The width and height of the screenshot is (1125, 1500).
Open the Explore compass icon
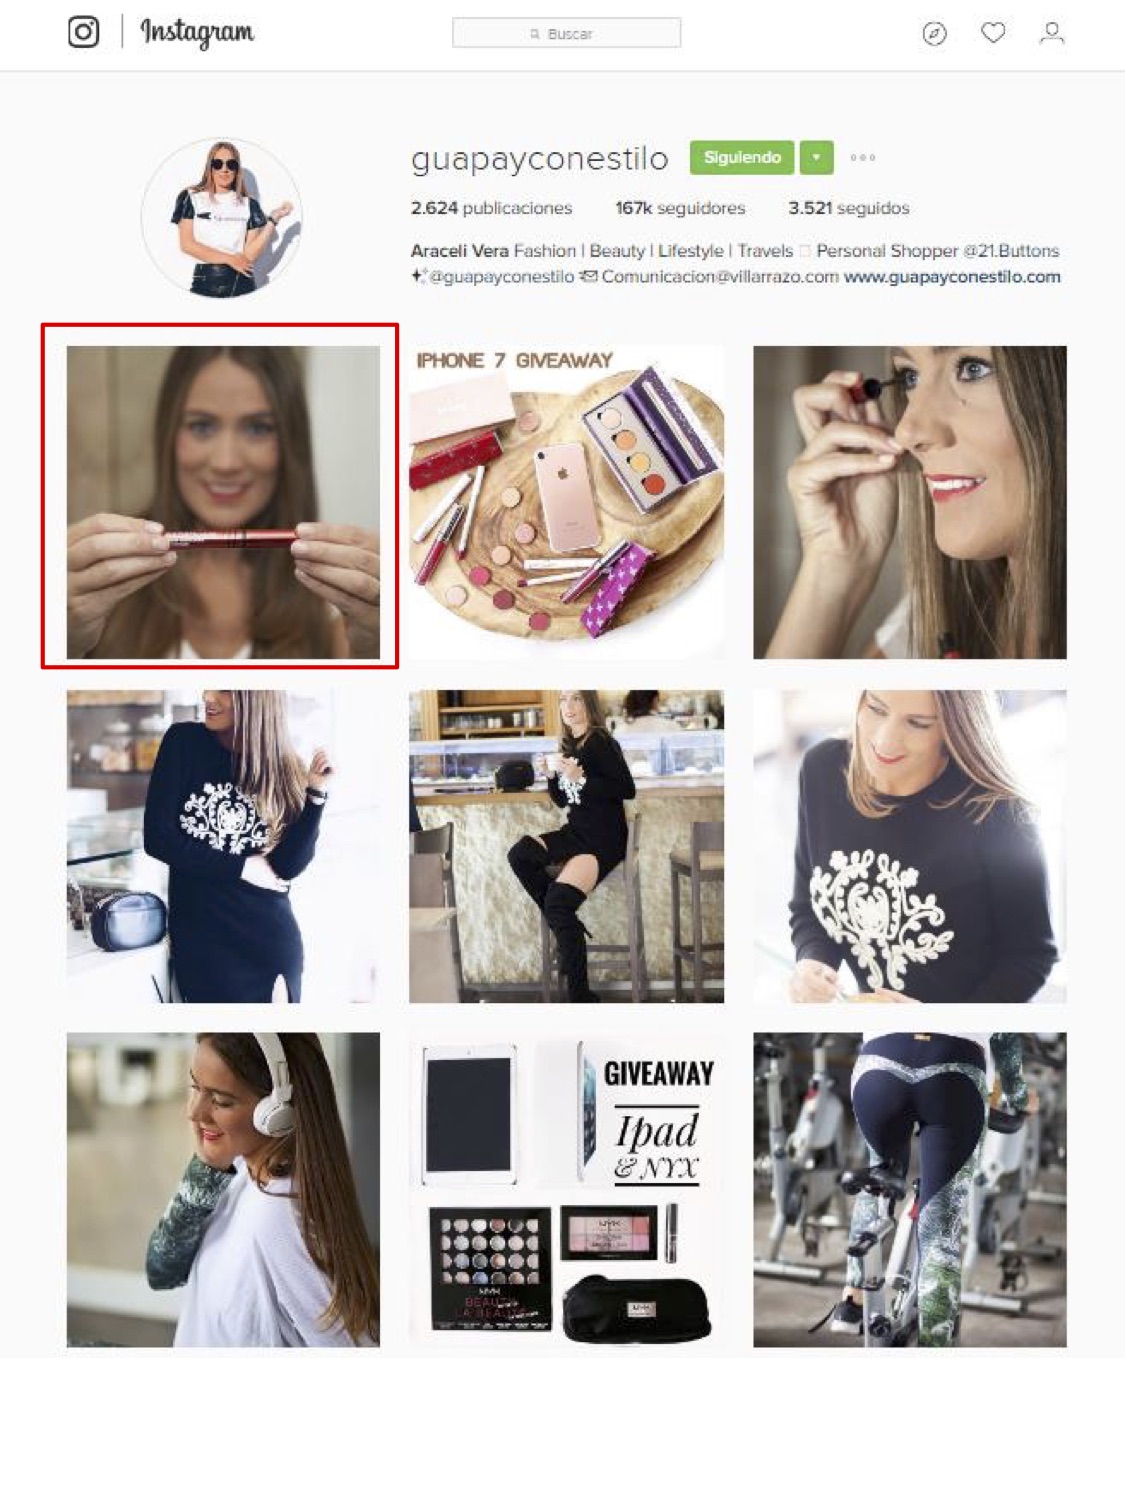coord(934,34)
